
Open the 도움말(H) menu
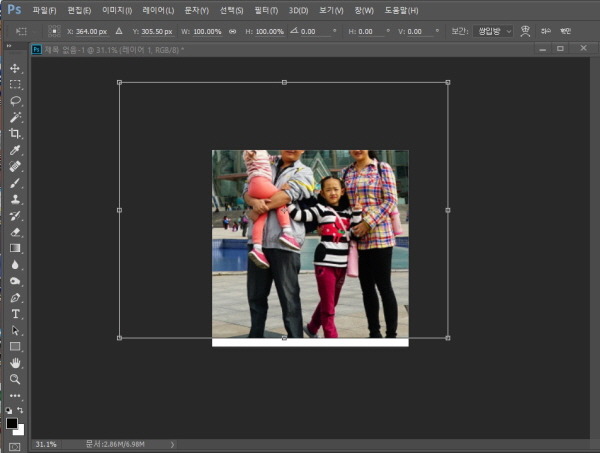pyautogui.click(x=401, y=10)
